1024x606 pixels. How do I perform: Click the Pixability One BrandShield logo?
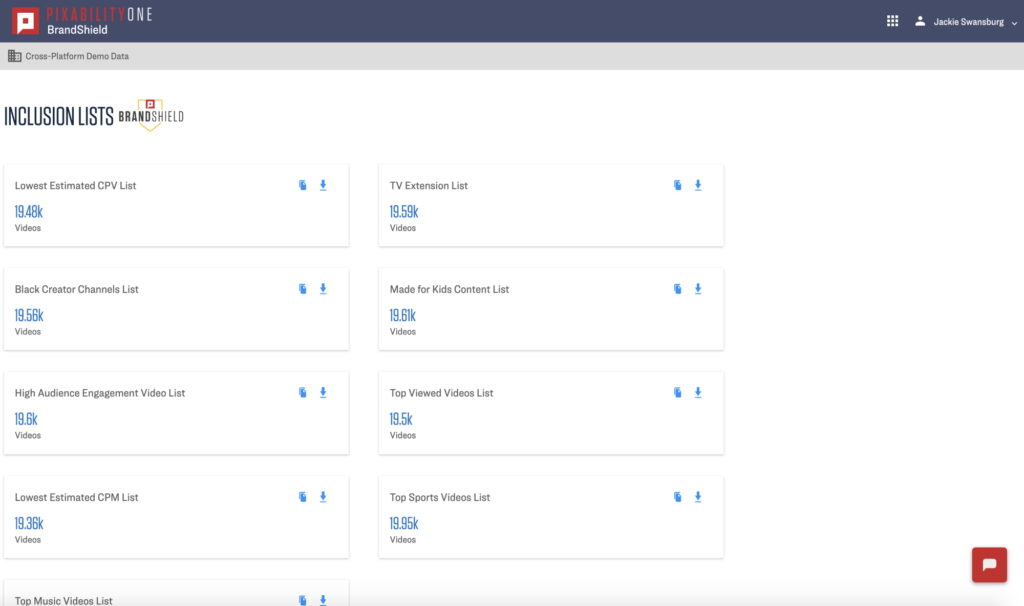[x=82, y=21]
